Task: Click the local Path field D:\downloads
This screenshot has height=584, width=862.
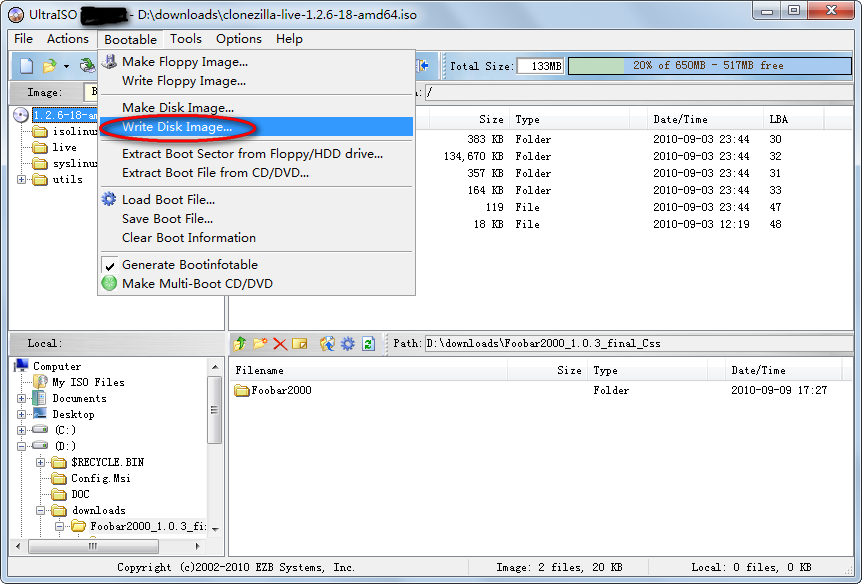Action: 639,344
